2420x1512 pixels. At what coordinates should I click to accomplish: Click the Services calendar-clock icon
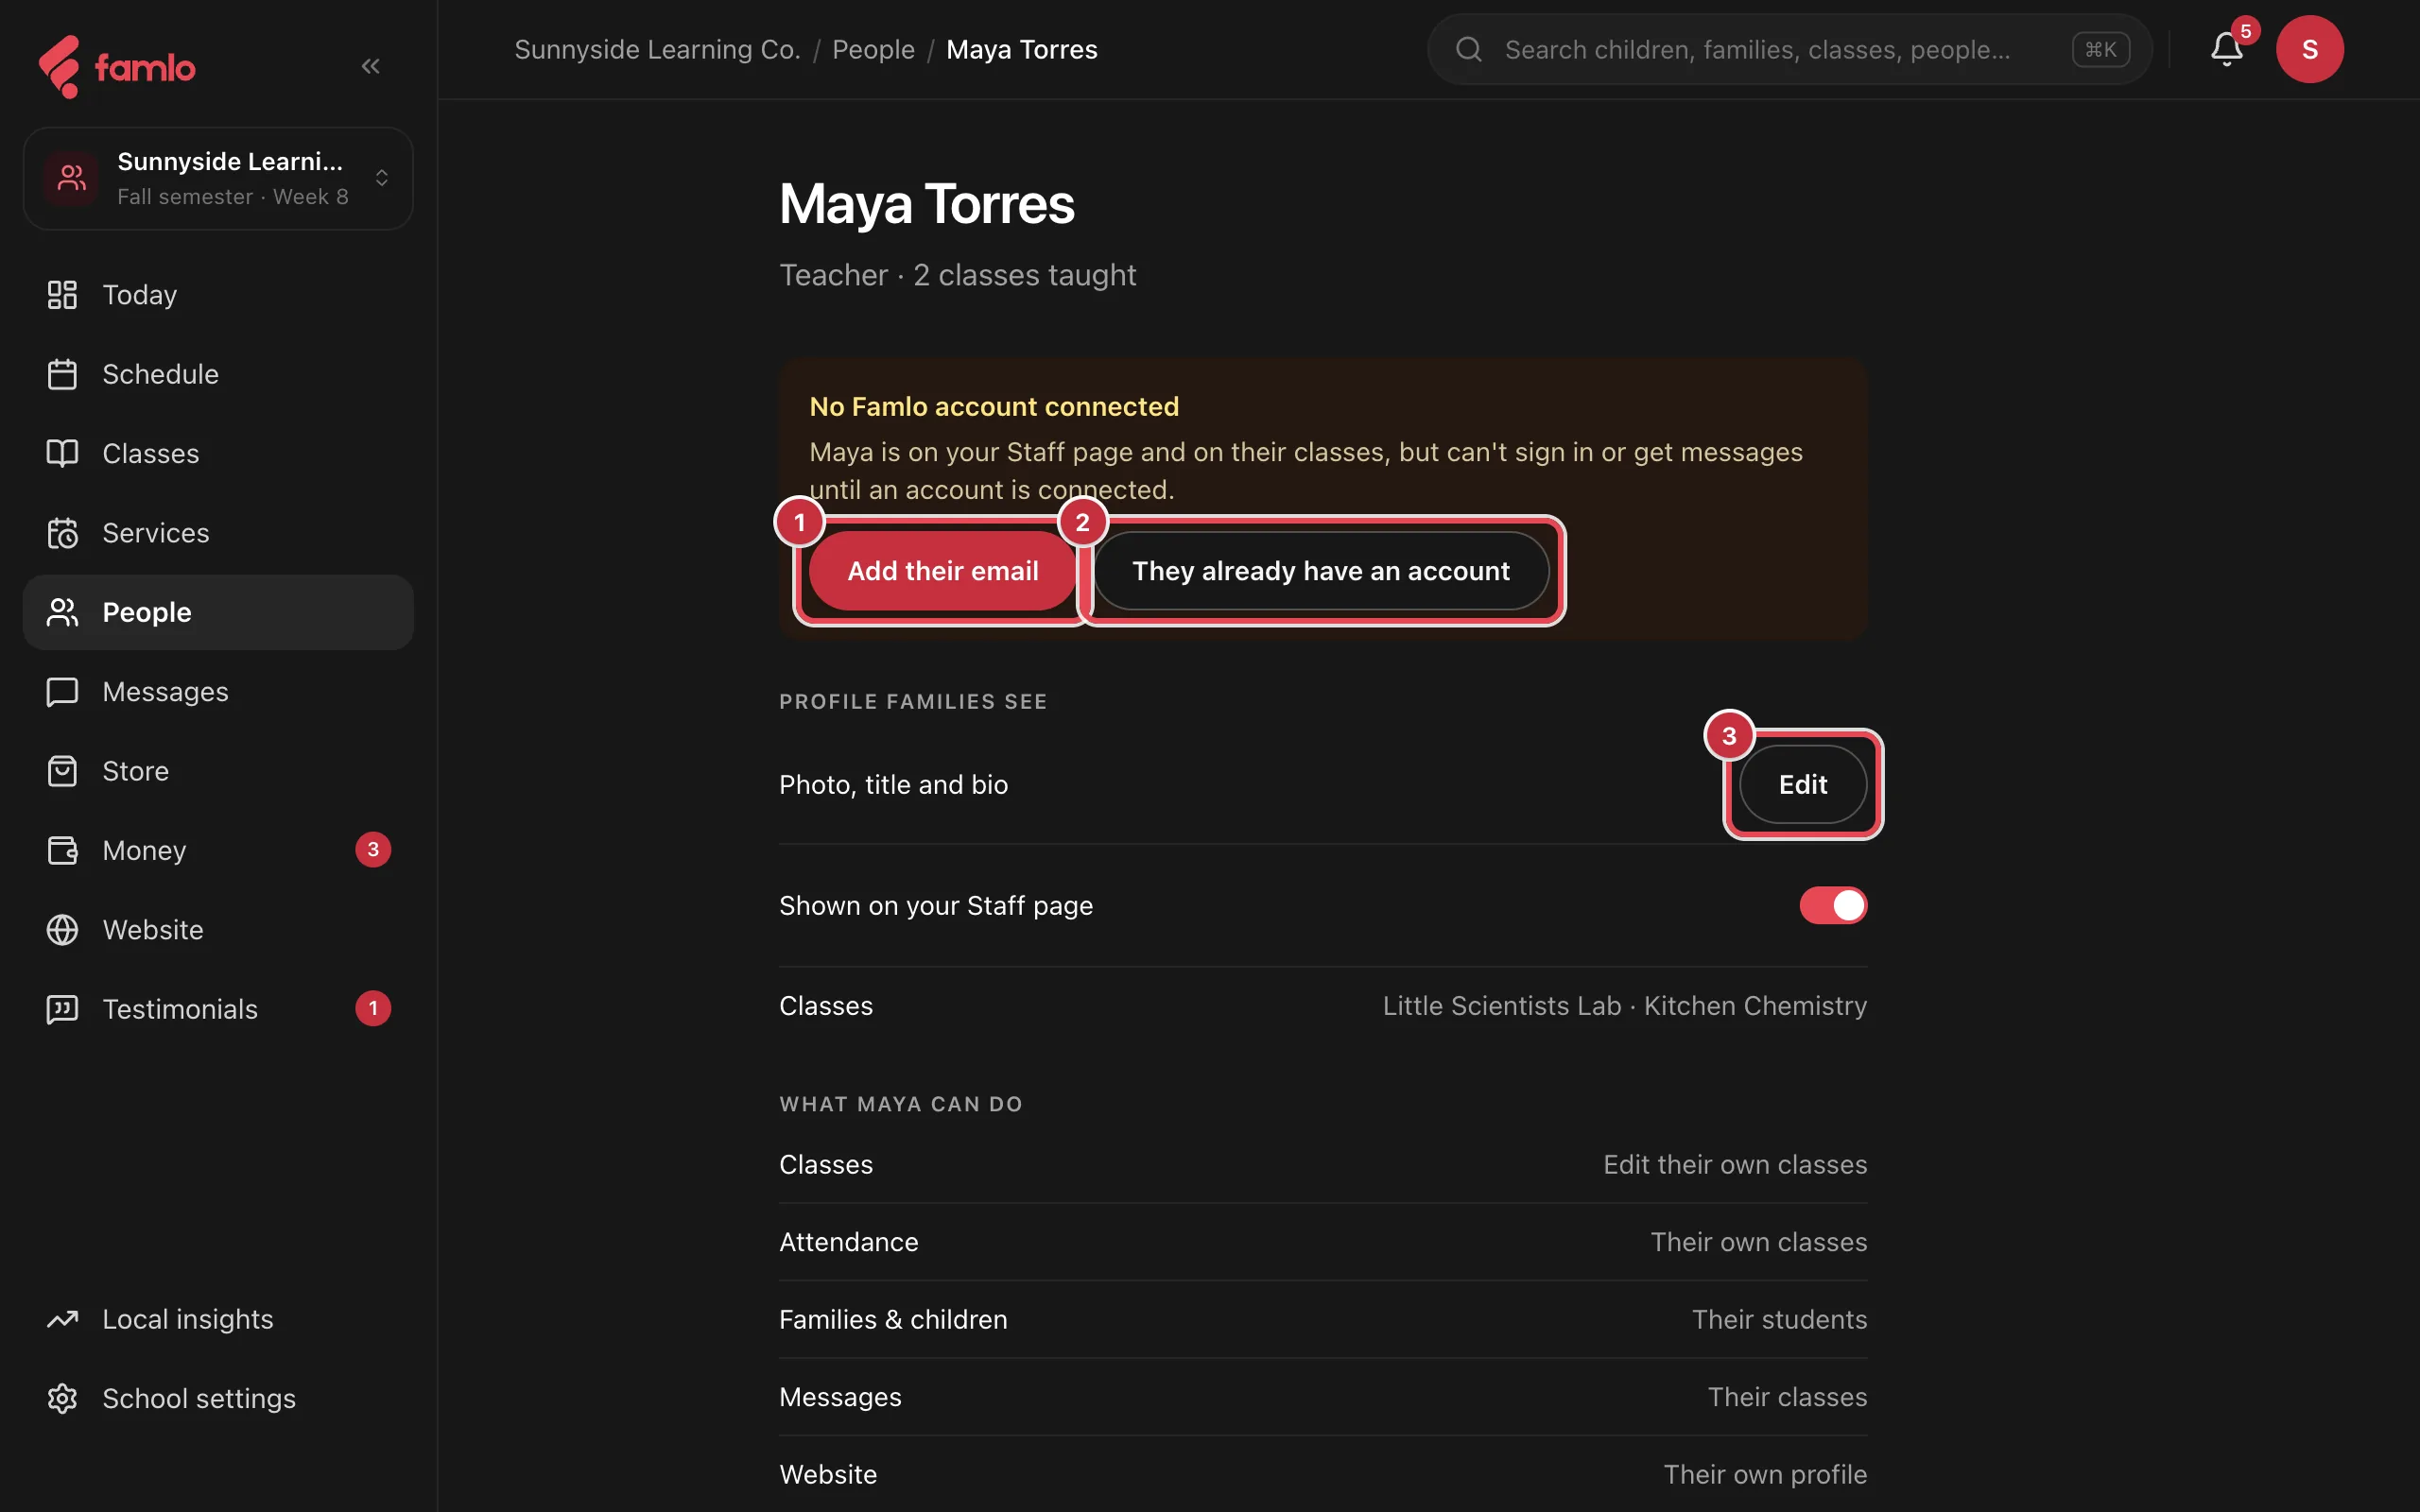[62, 533]
